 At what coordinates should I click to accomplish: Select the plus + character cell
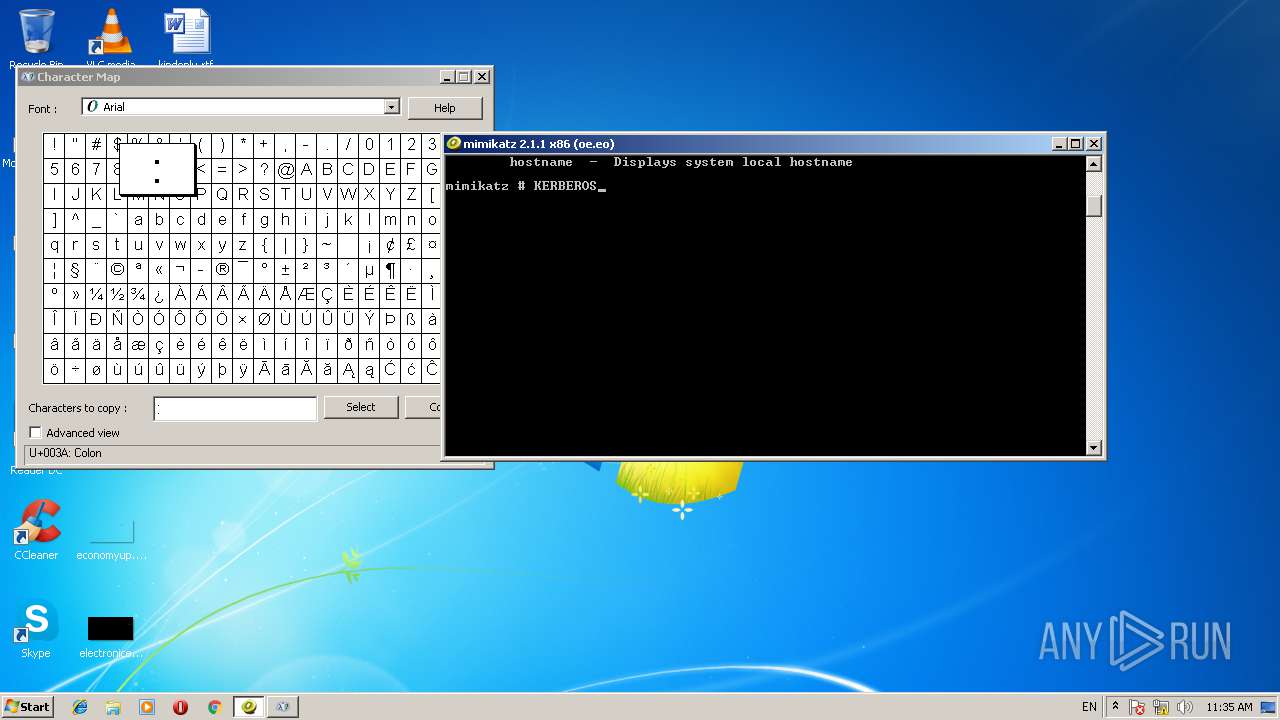click(264, 145)
